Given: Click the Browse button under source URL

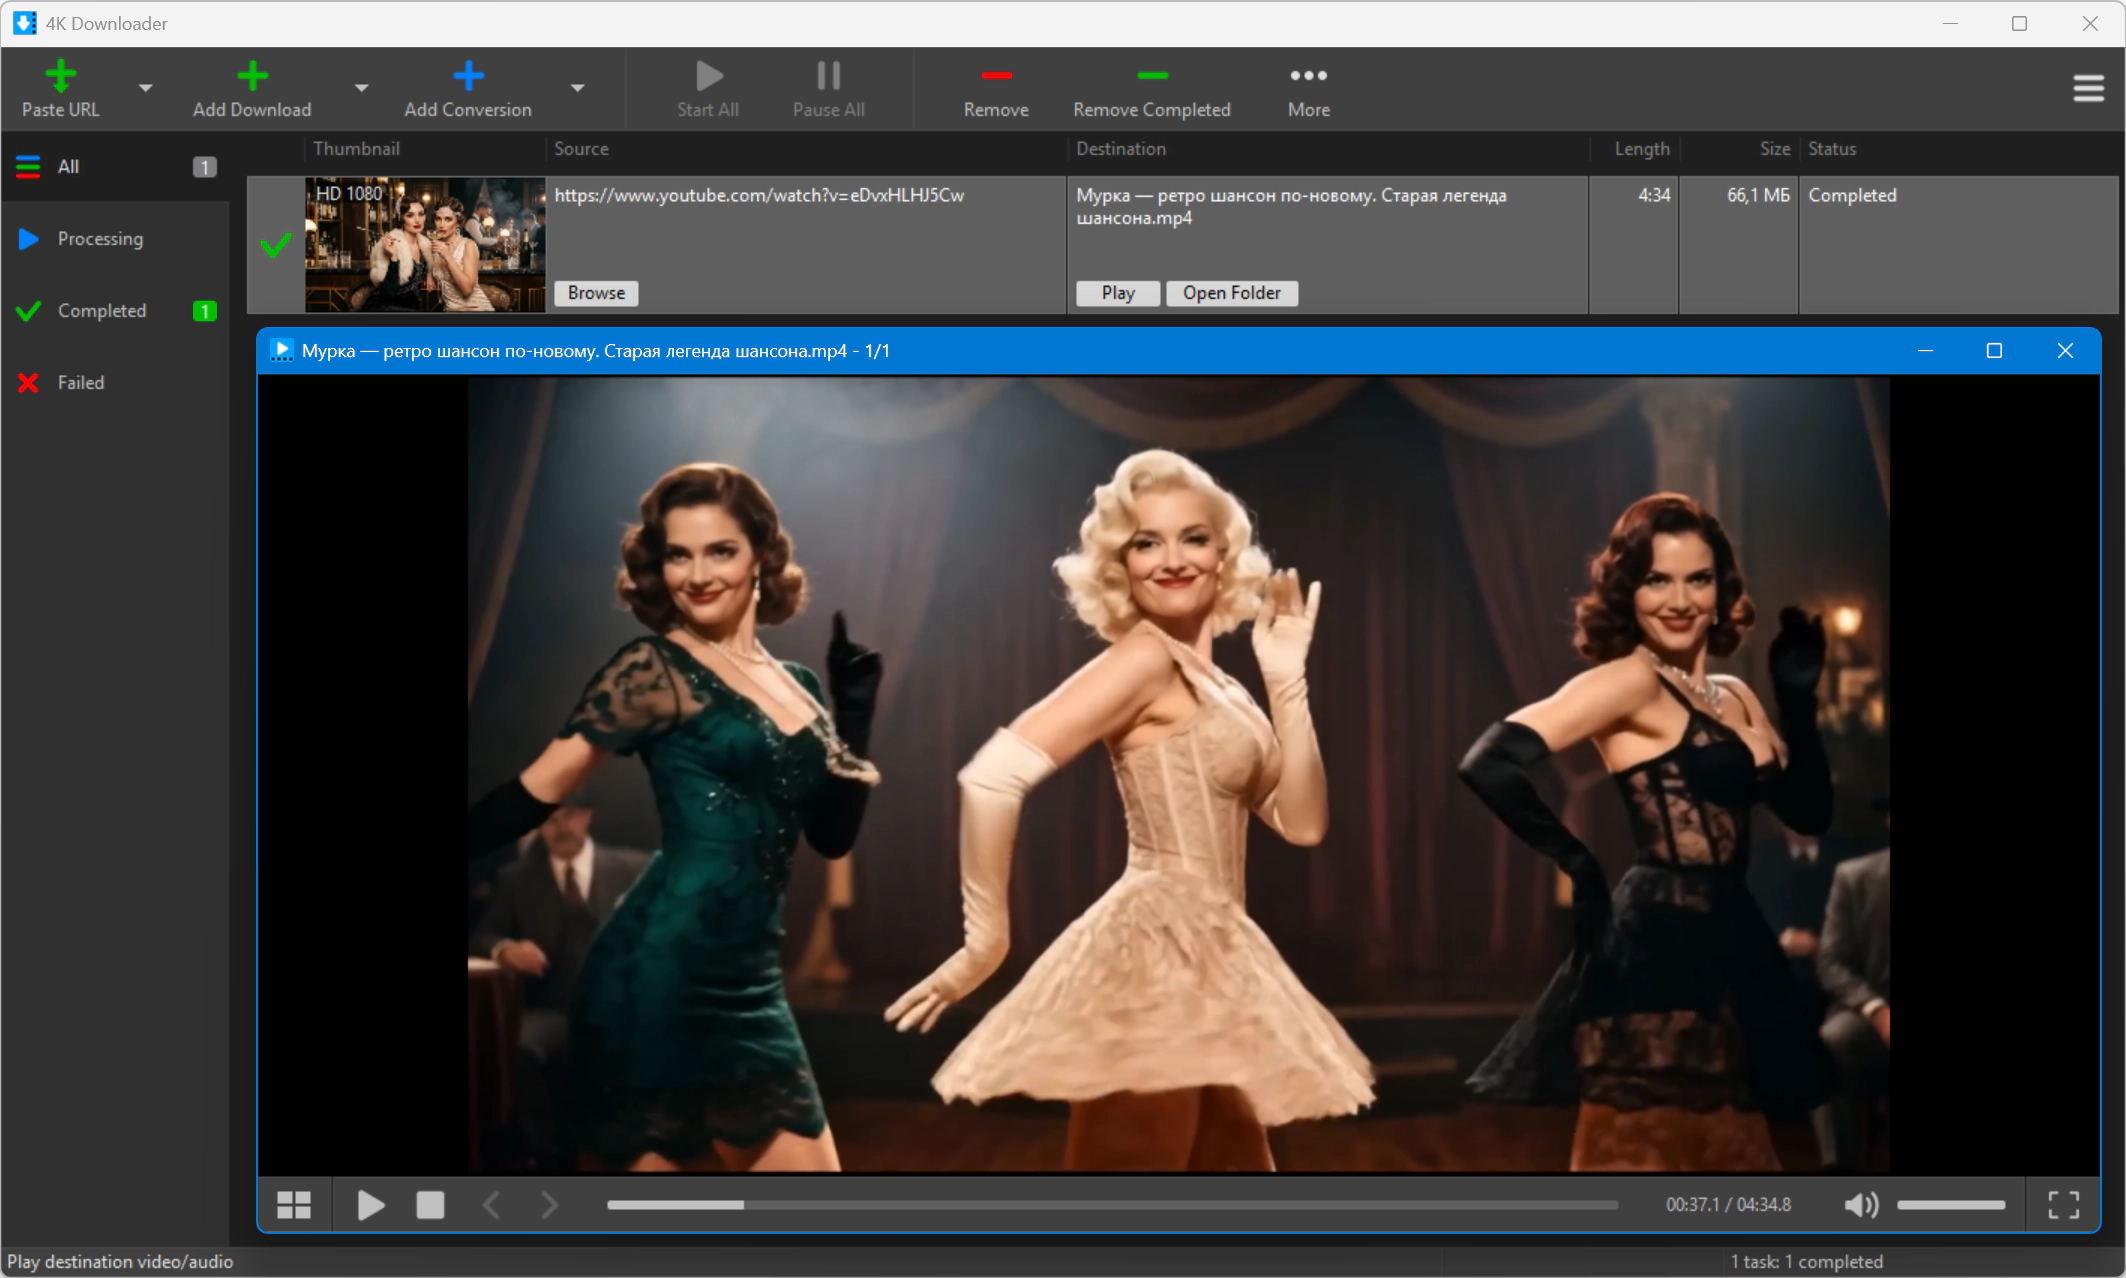Looking at the screenshot, I should coord(596,293).
